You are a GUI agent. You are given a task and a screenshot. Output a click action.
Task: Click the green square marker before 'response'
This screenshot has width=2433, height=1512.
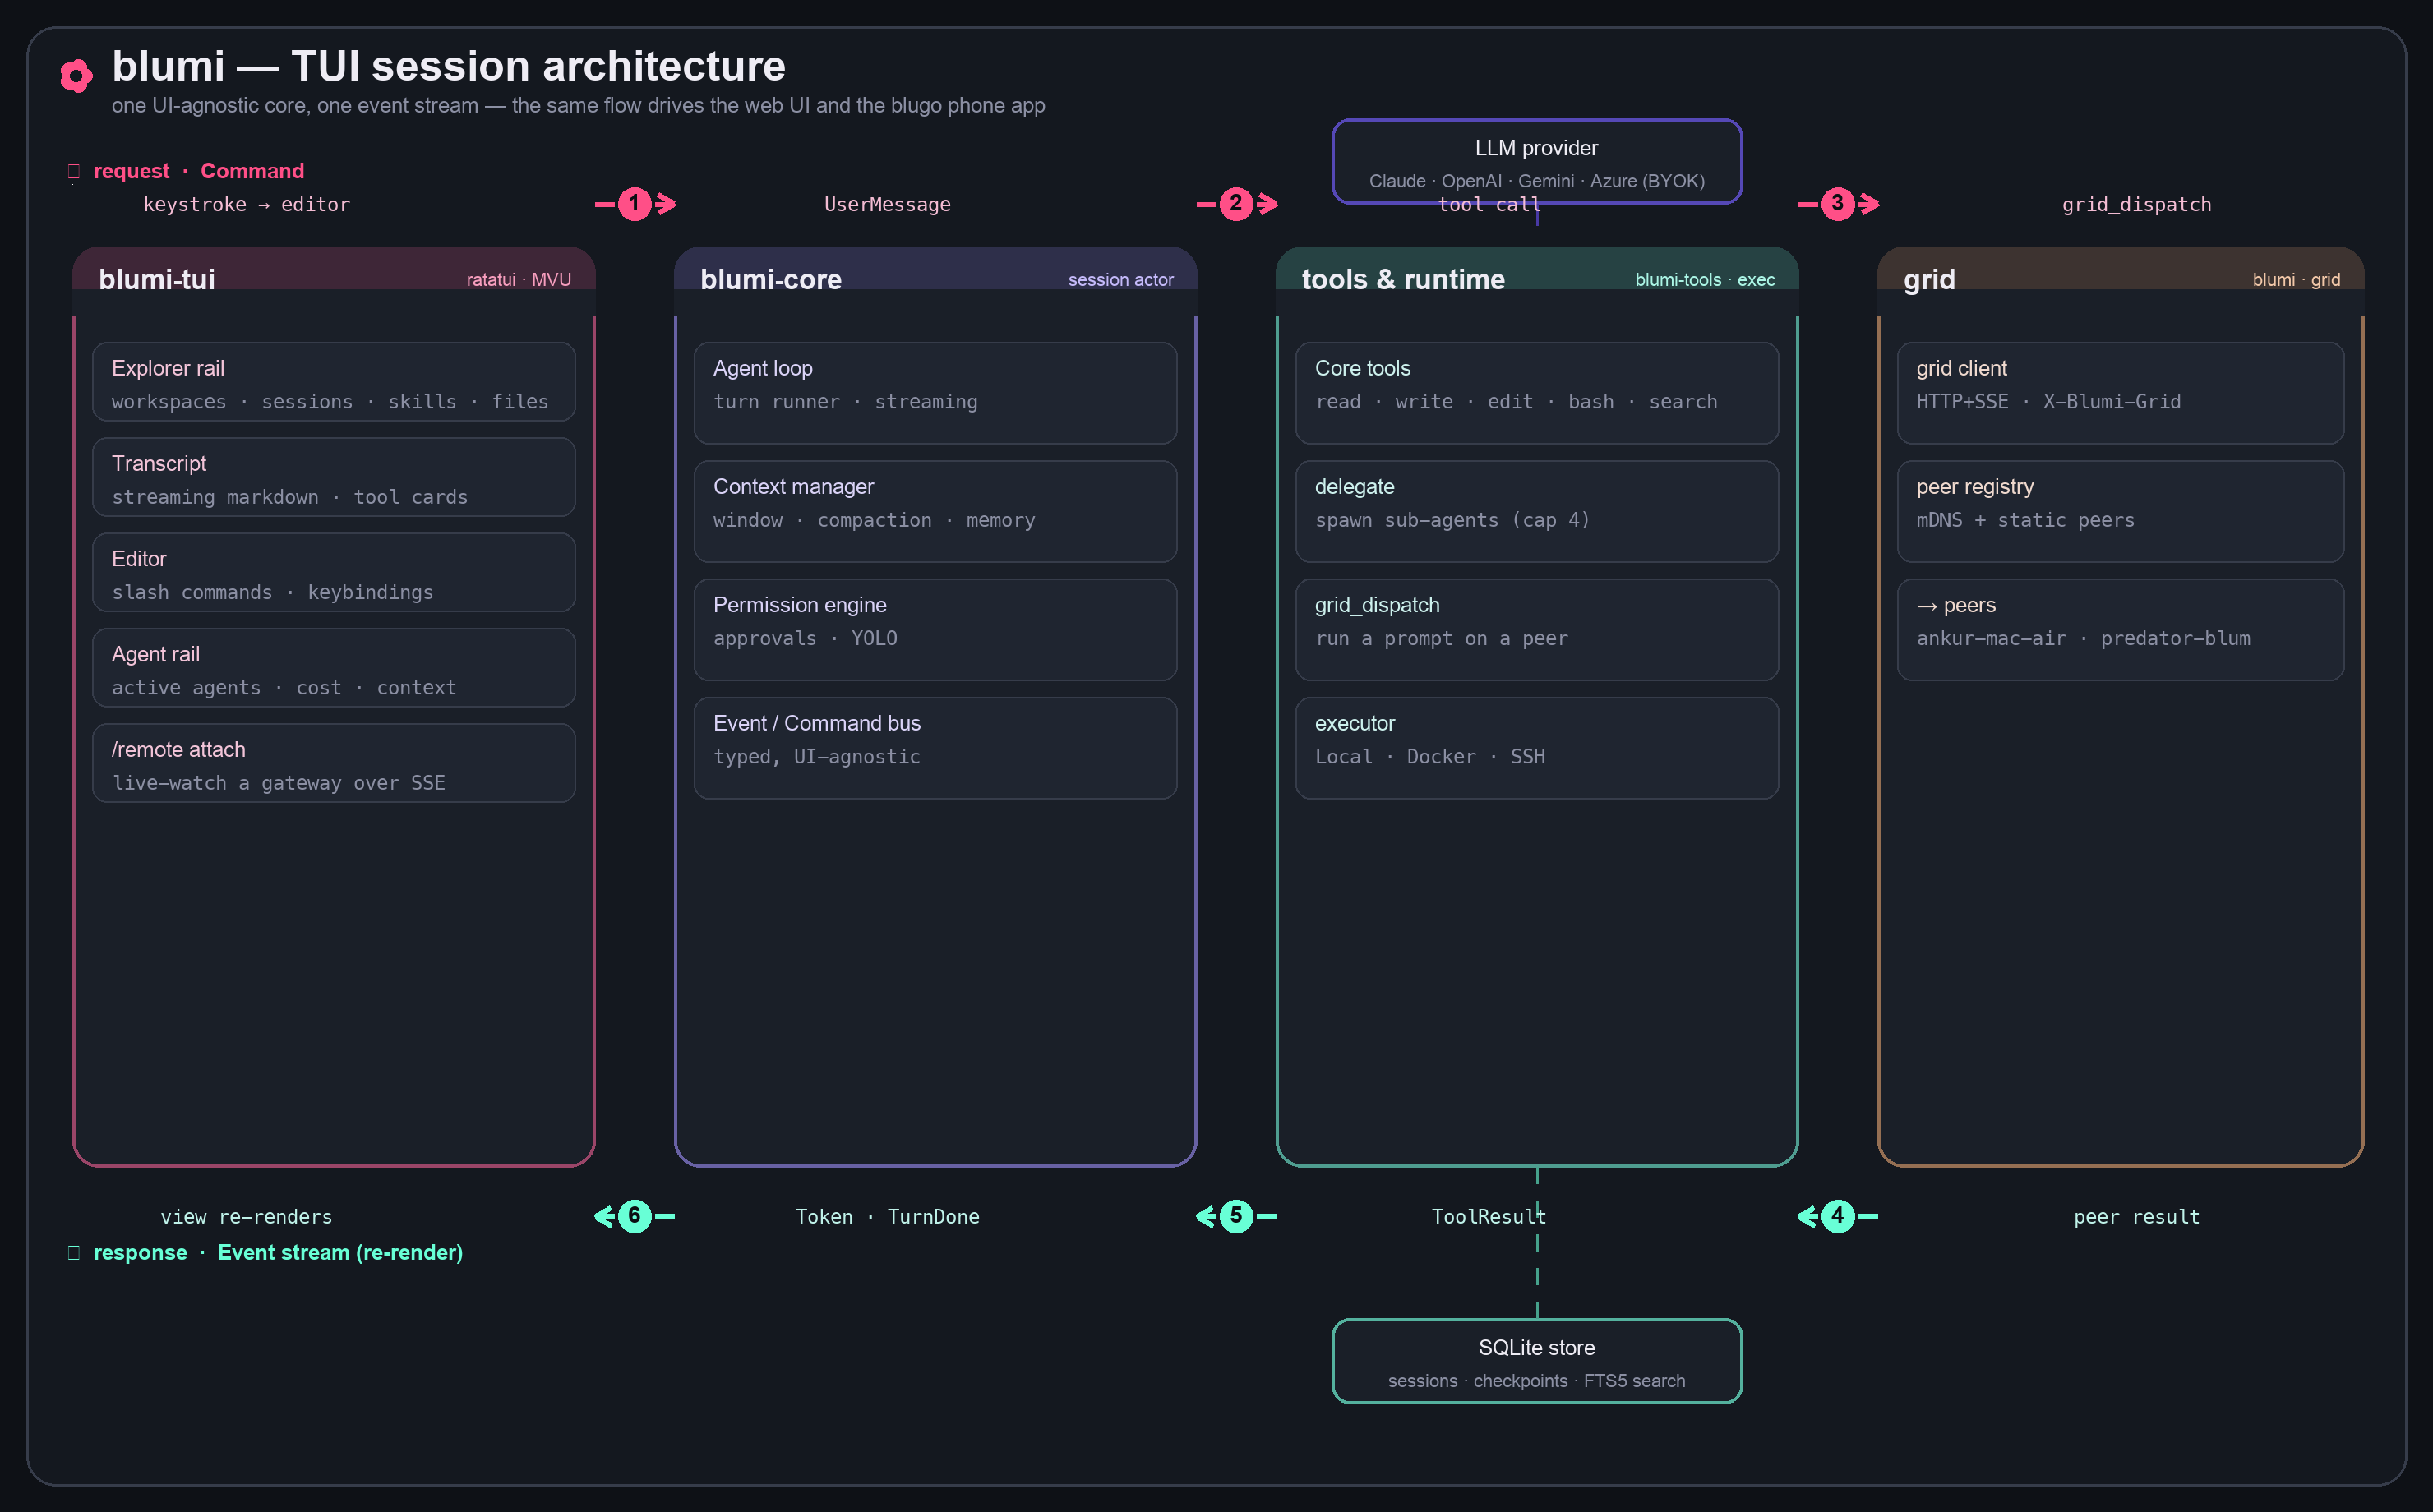(x=74, y=1253)
